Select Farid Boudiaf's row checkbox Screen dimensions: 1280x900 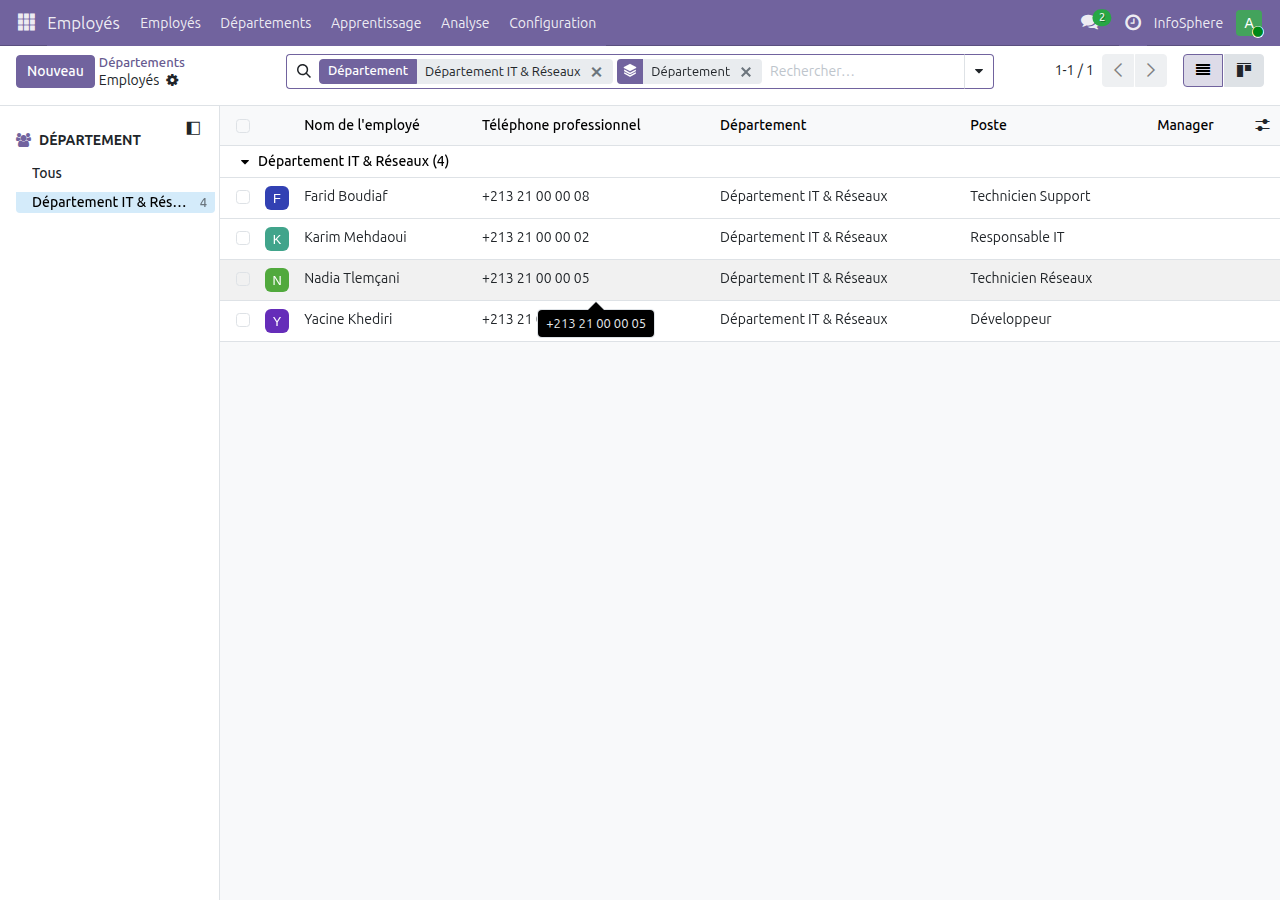(243, 197)
